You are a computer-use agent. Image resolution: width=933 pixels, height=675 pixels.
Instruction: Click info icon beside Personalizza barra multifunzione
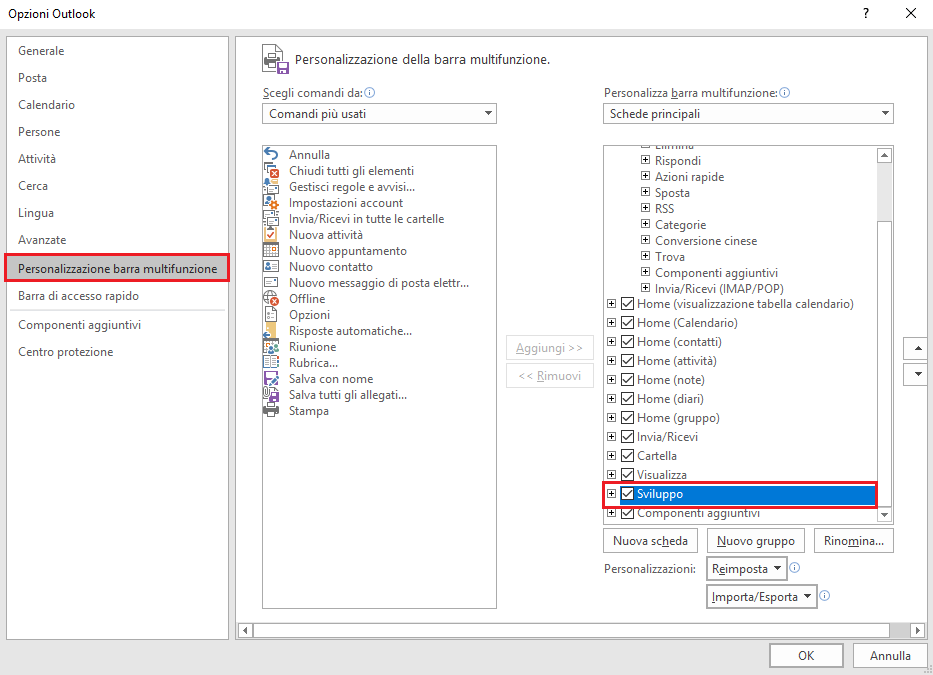pyautogui.click(x=784, y=92)
